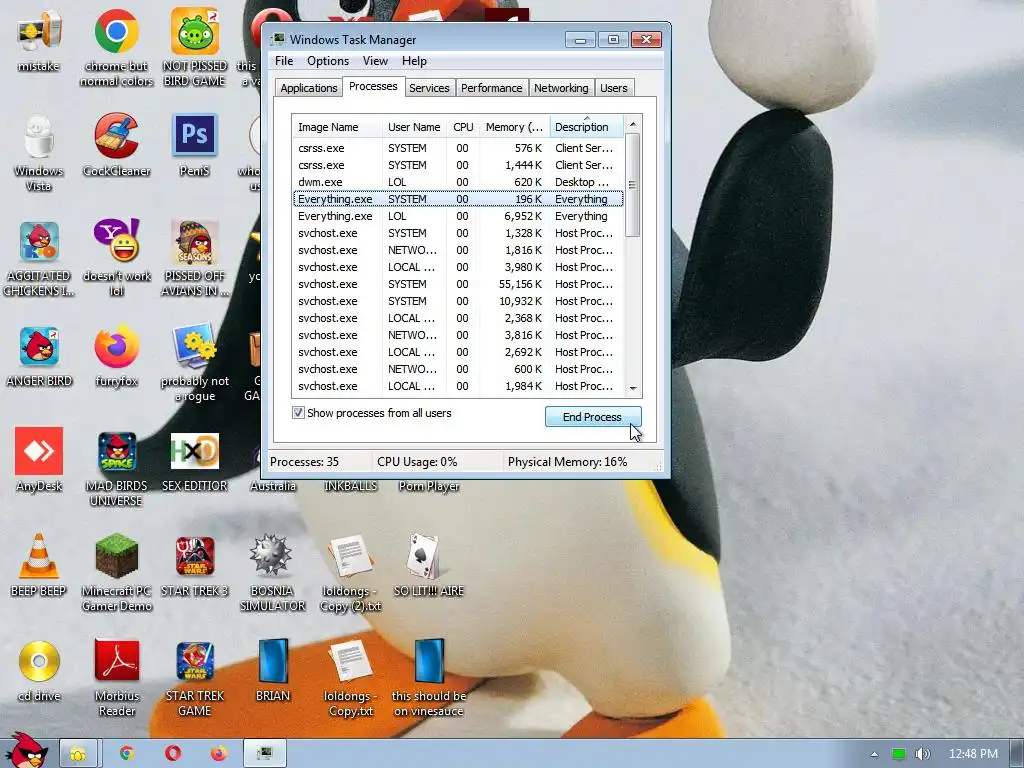Select MAD BIRDS UNIVERSE icon
The image size is (1024, 768).
click(116, 468)
